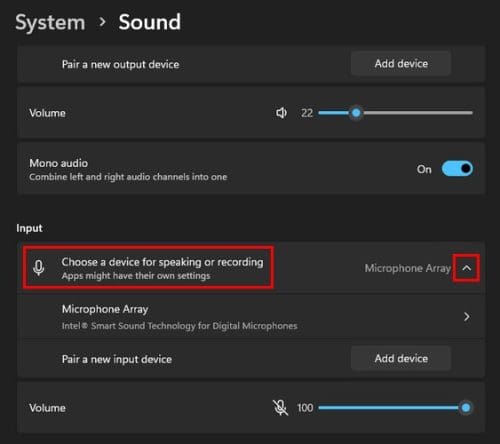Click the Choose a device for speaking or recording row
Image resolution: width=500 pixels, height=444 pixels.
251,268
